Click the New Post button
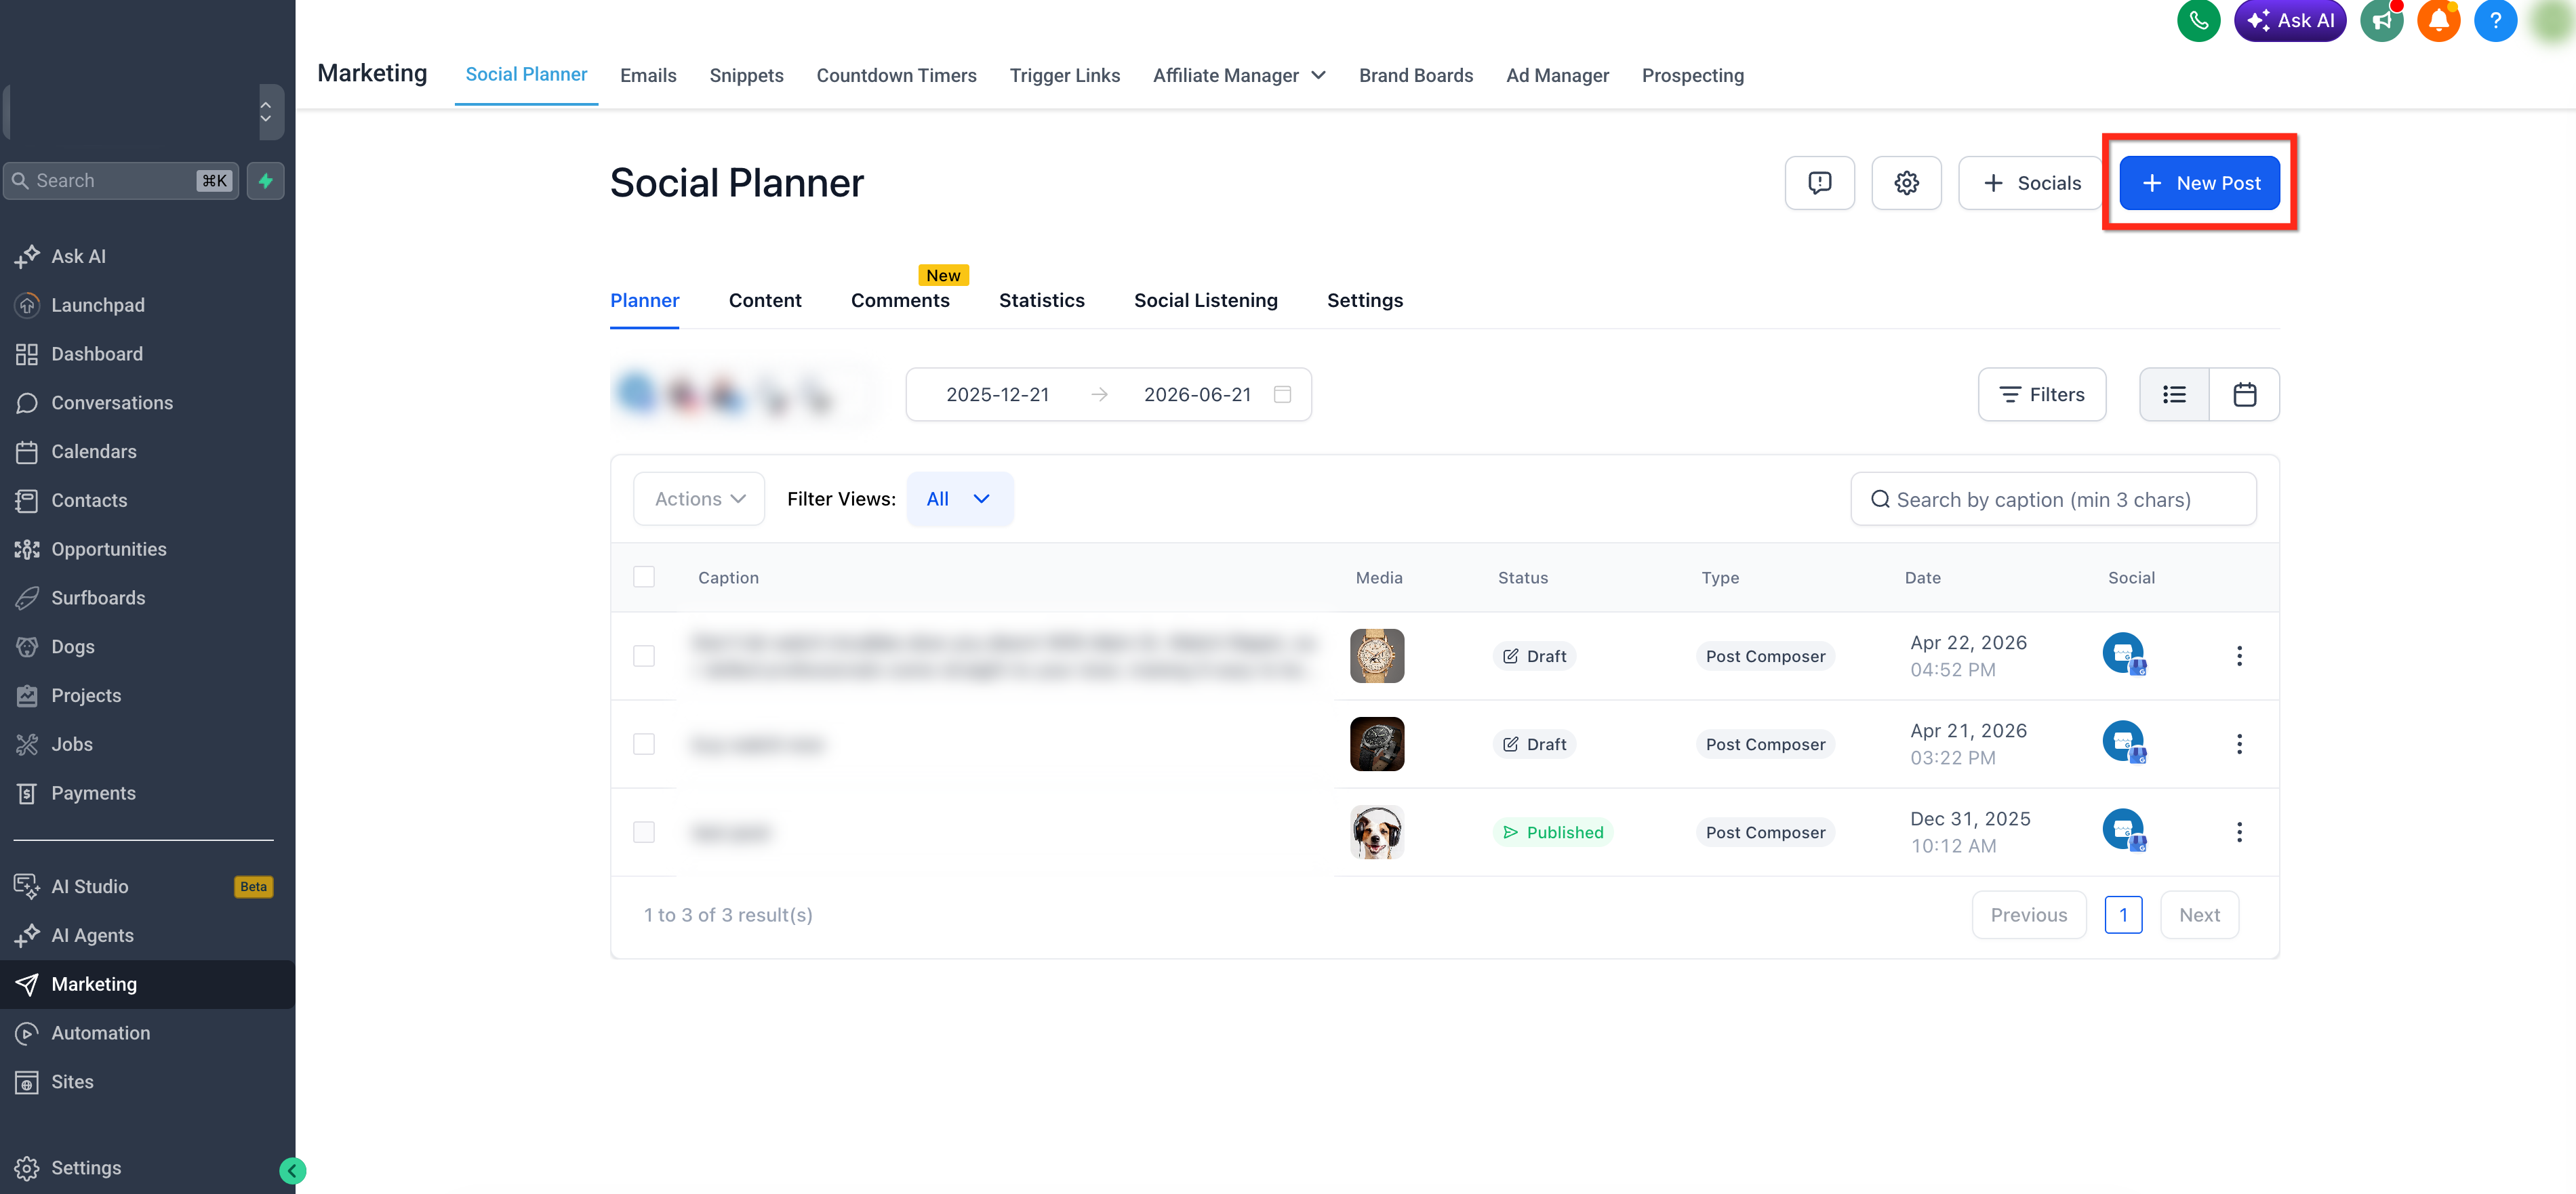Viewport: 2576px width, 1194px height. (x=2199, y=183)
